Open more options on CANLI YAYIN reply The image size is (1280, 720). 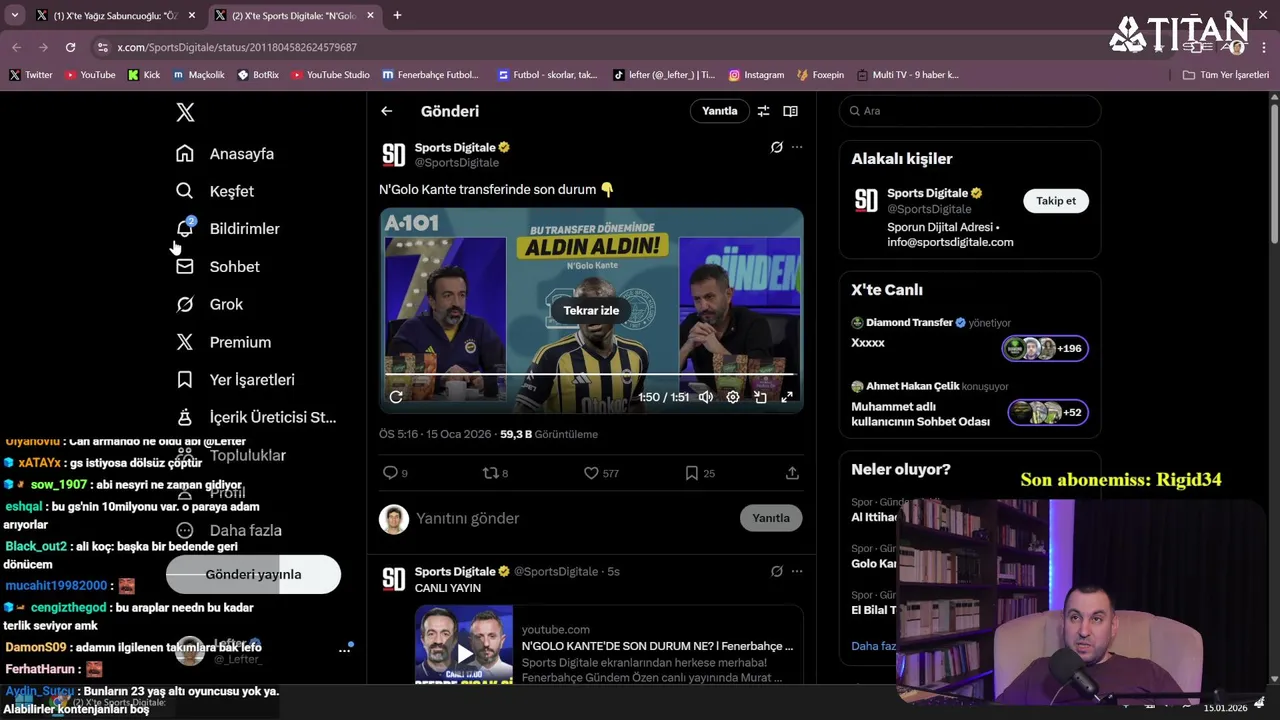coord(797,571)
